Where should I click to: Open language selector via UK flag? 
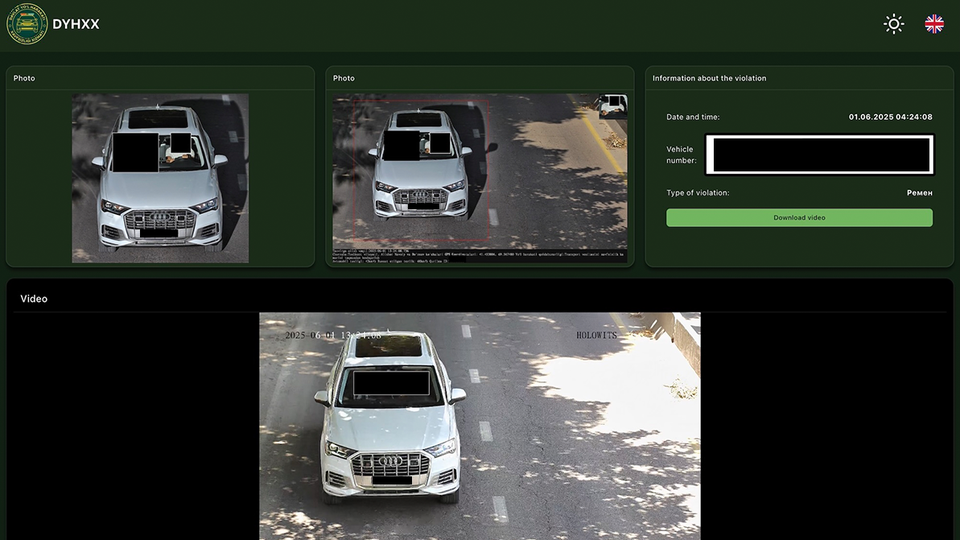pos(934,24)
